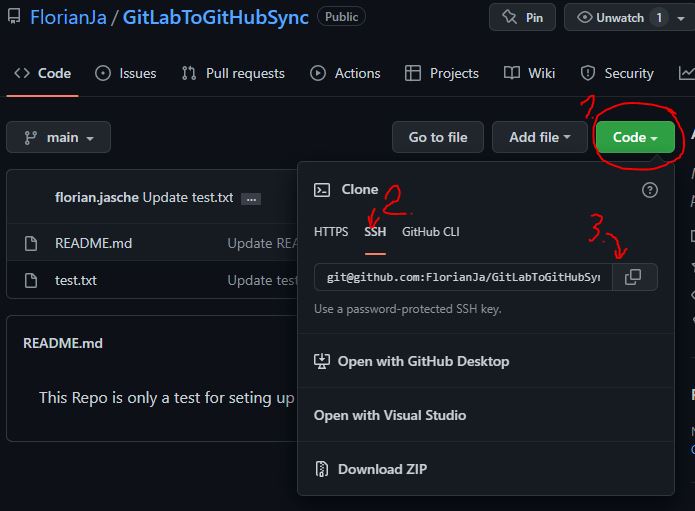Click the Insights graph icon
Image resolution: width=695 pixels, height=511 pixels.
click(x=687, y=73)
